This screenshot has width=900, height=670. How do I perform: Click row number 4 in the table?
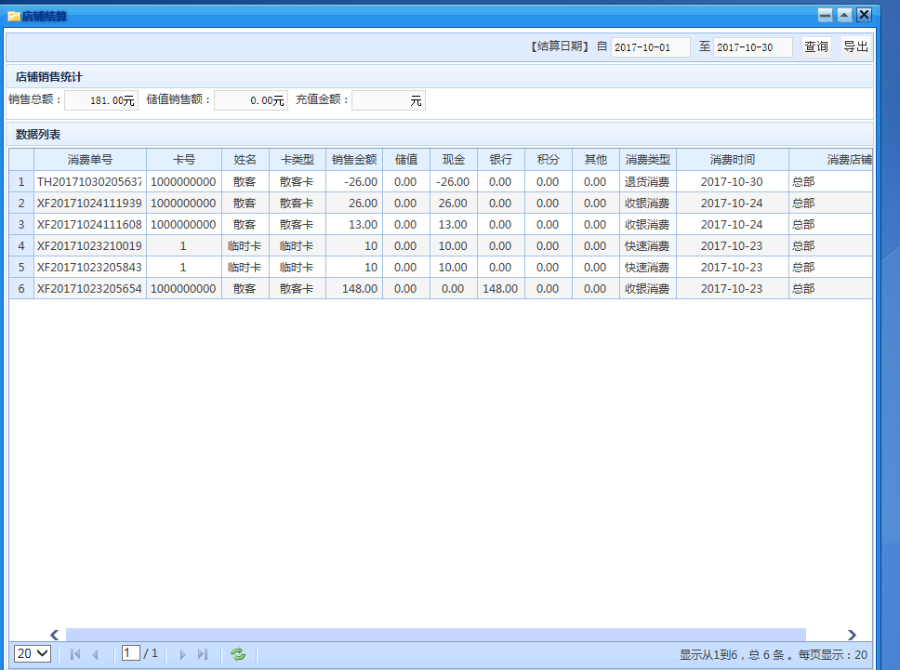click(x=21, y=246)
